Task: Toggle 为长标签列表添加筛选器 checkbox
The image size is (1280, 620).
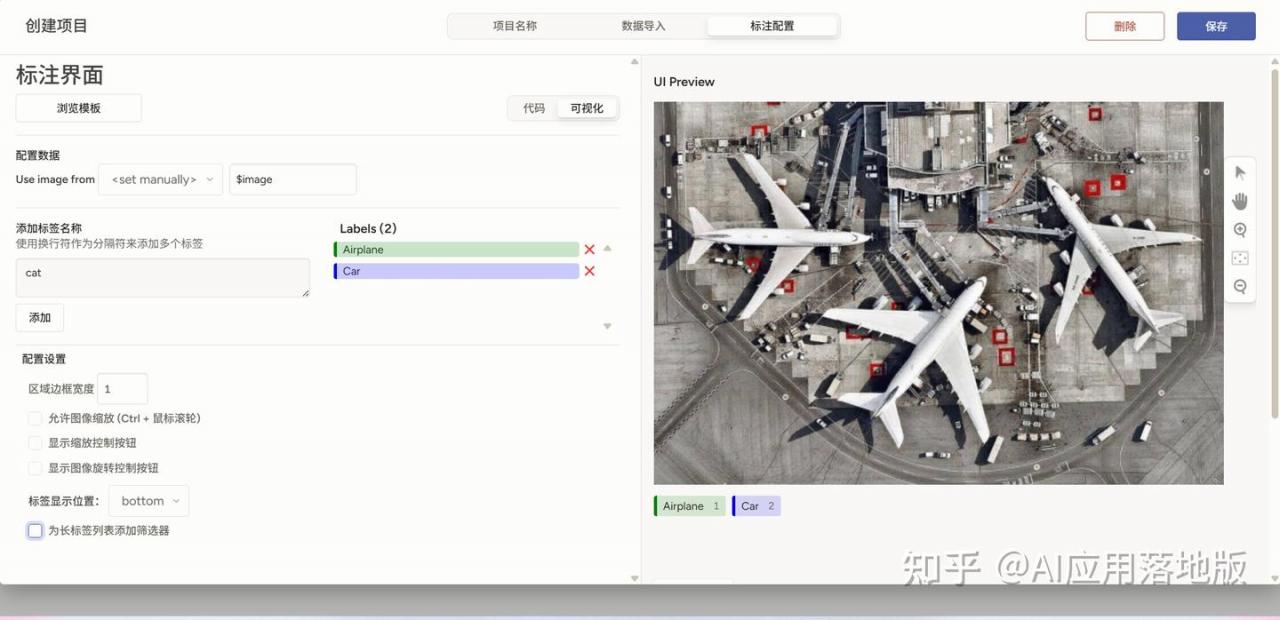Action: coord(35,531)
